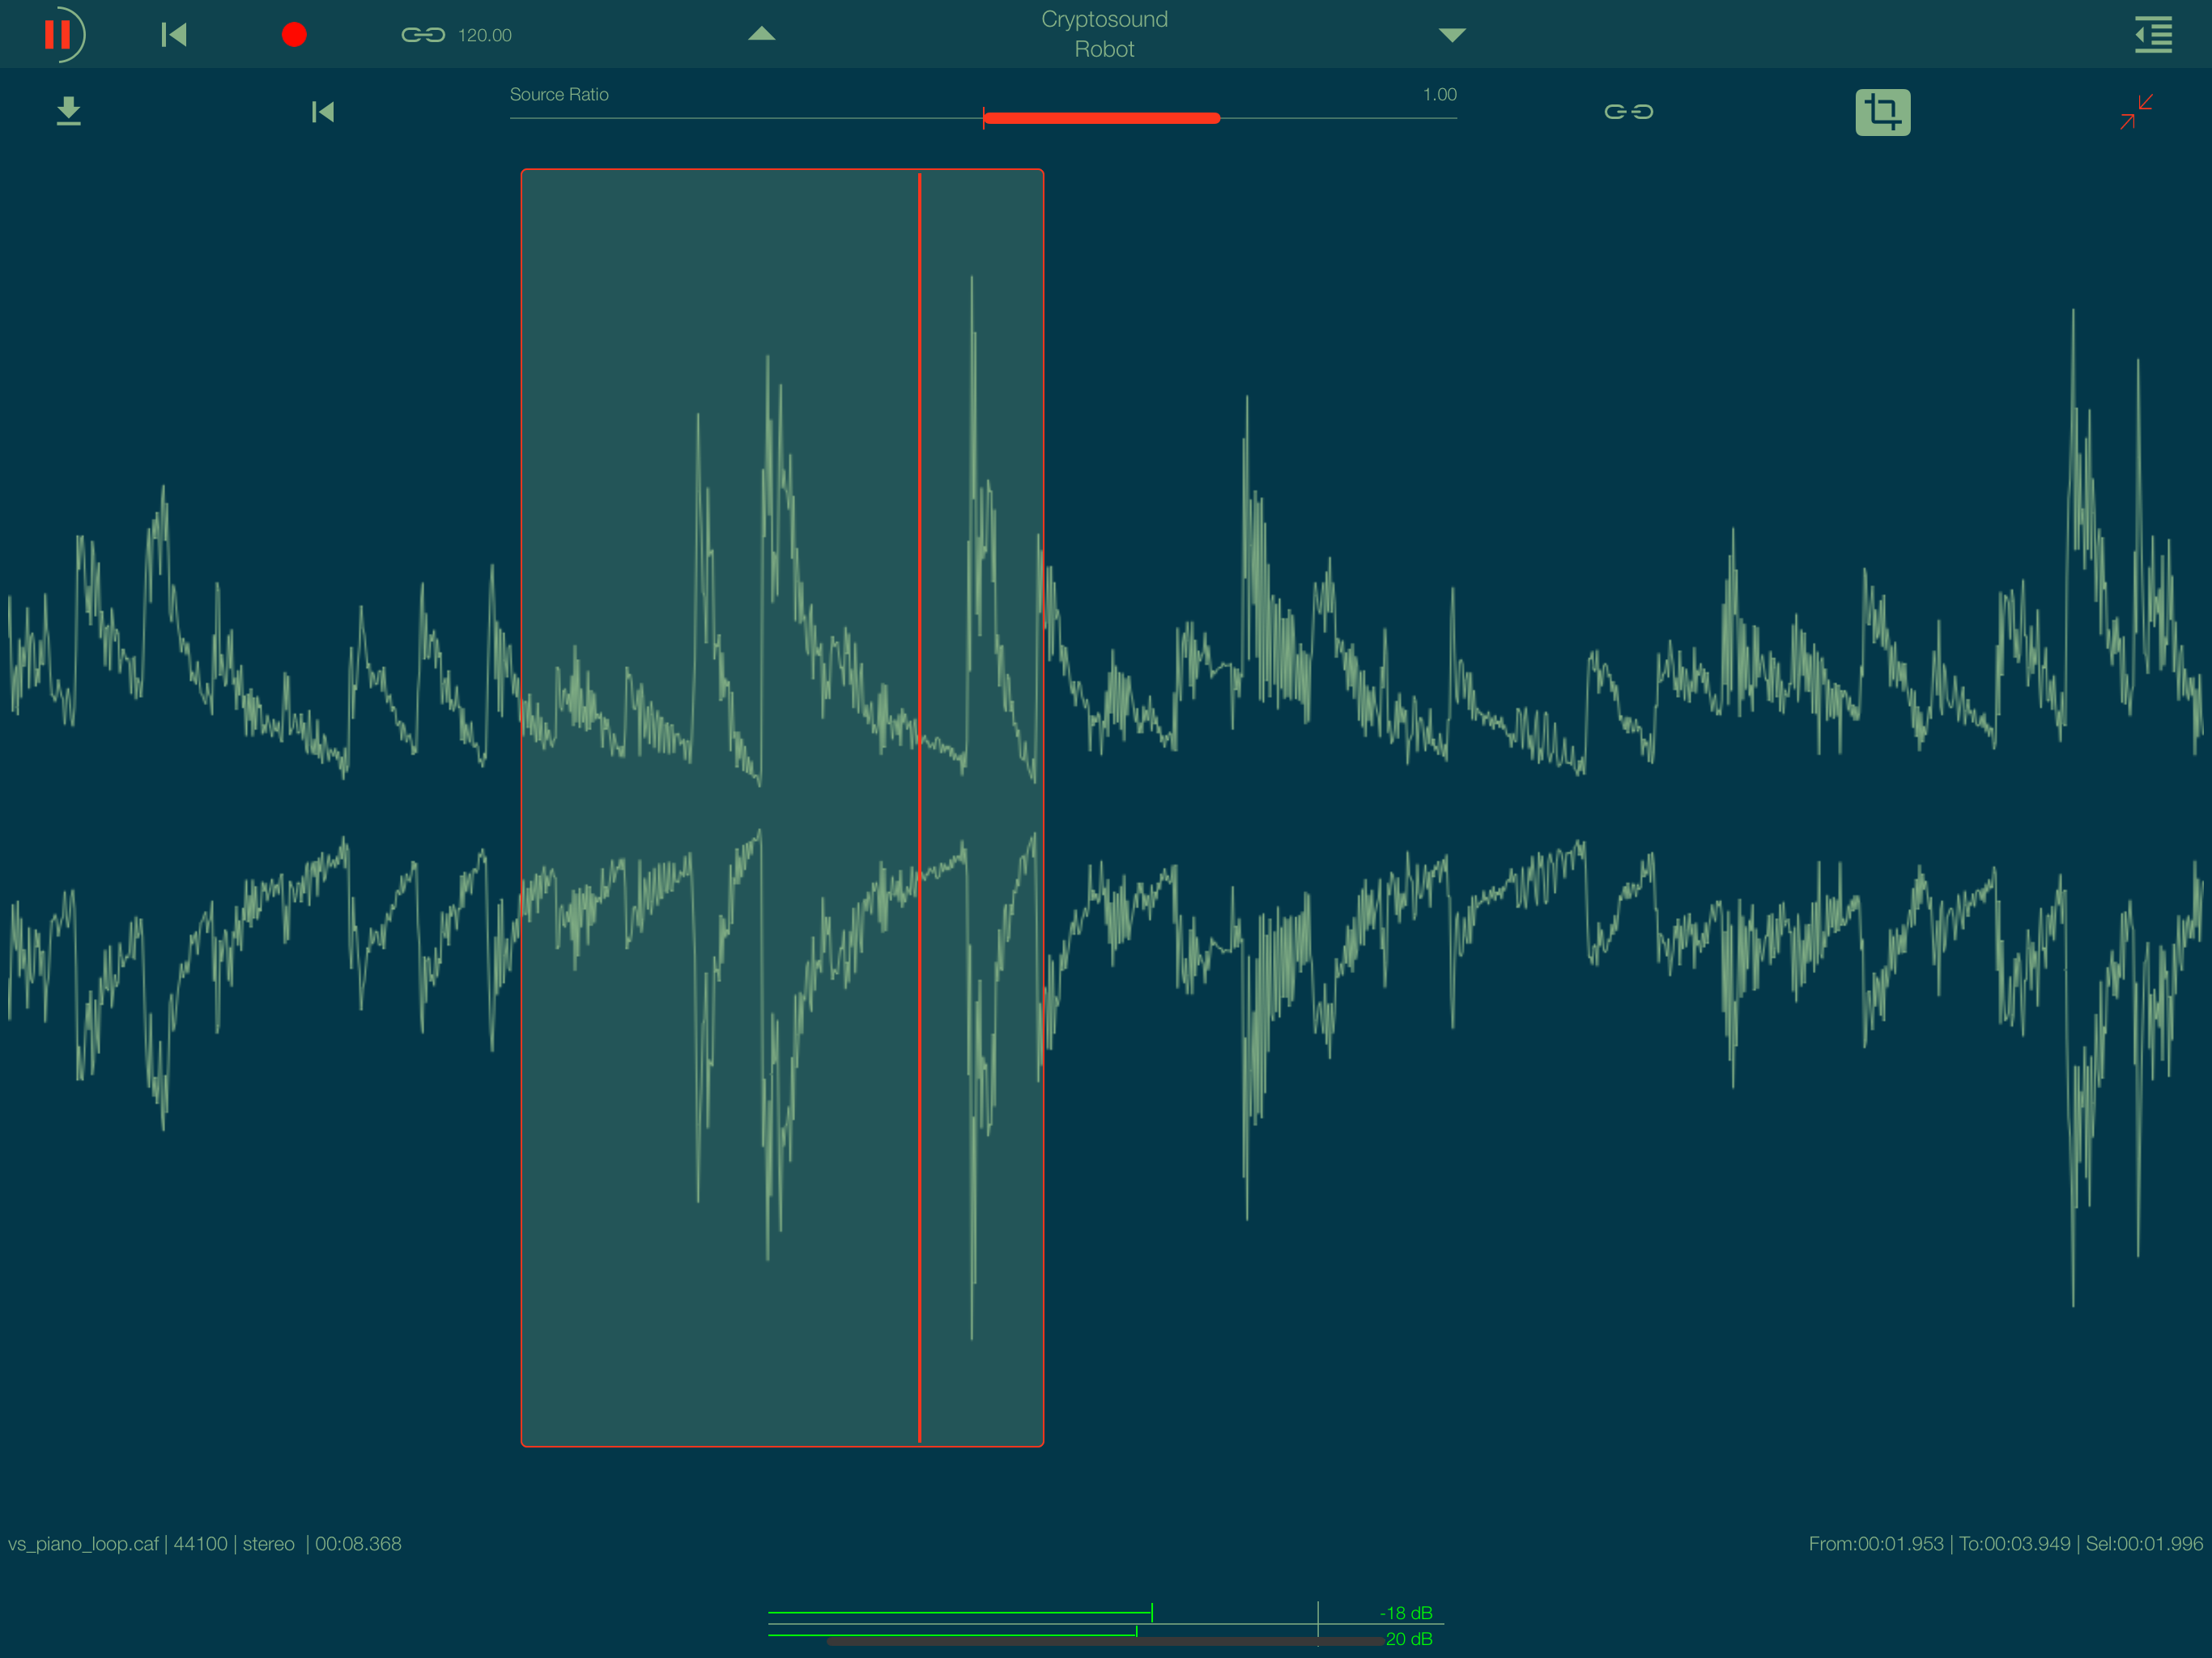Click the Source Ratio label
The width and height of the screenshot is (2212, 1658).
click(559, 94)
